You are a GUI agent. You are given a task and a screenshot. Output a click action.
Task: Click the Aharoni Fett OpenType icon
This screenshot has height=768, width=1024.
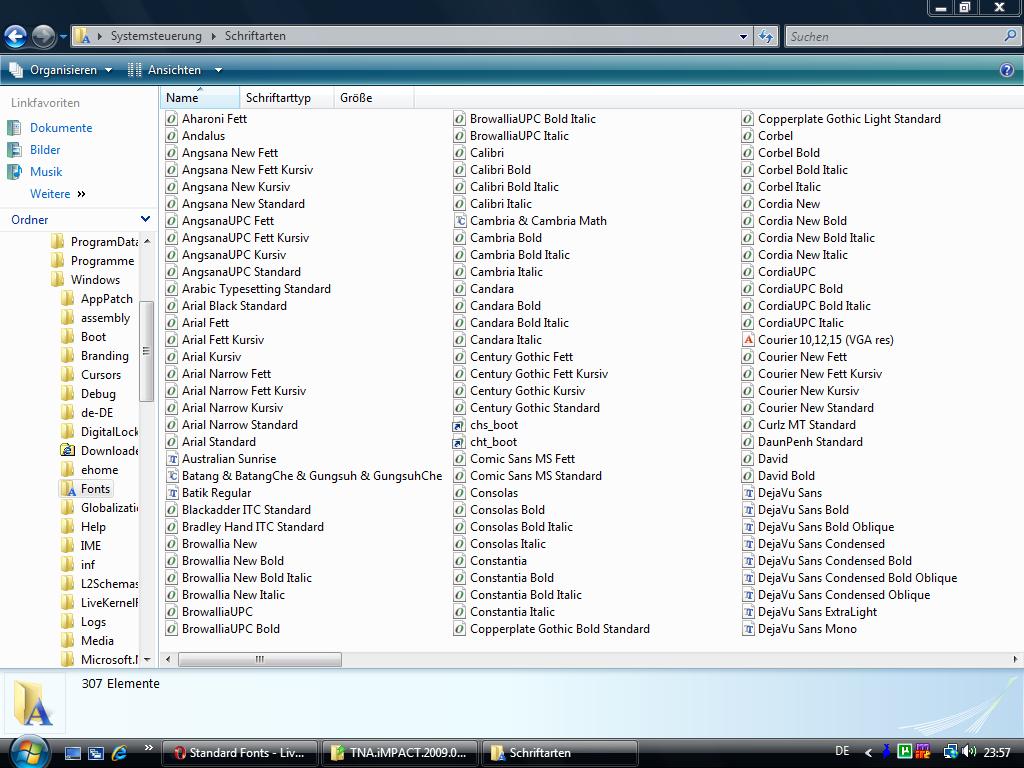[172, 119]
